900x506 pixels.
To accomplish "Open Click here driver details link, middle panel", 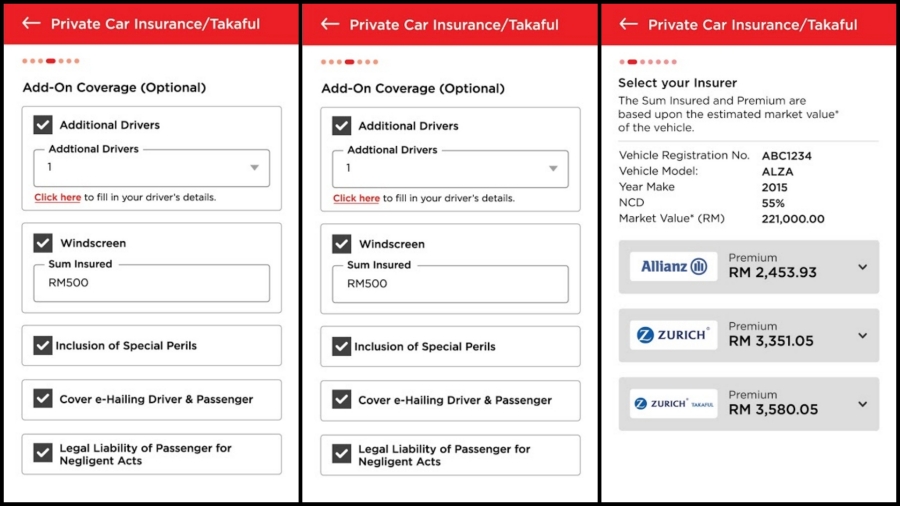I will (x=356, y=198).
